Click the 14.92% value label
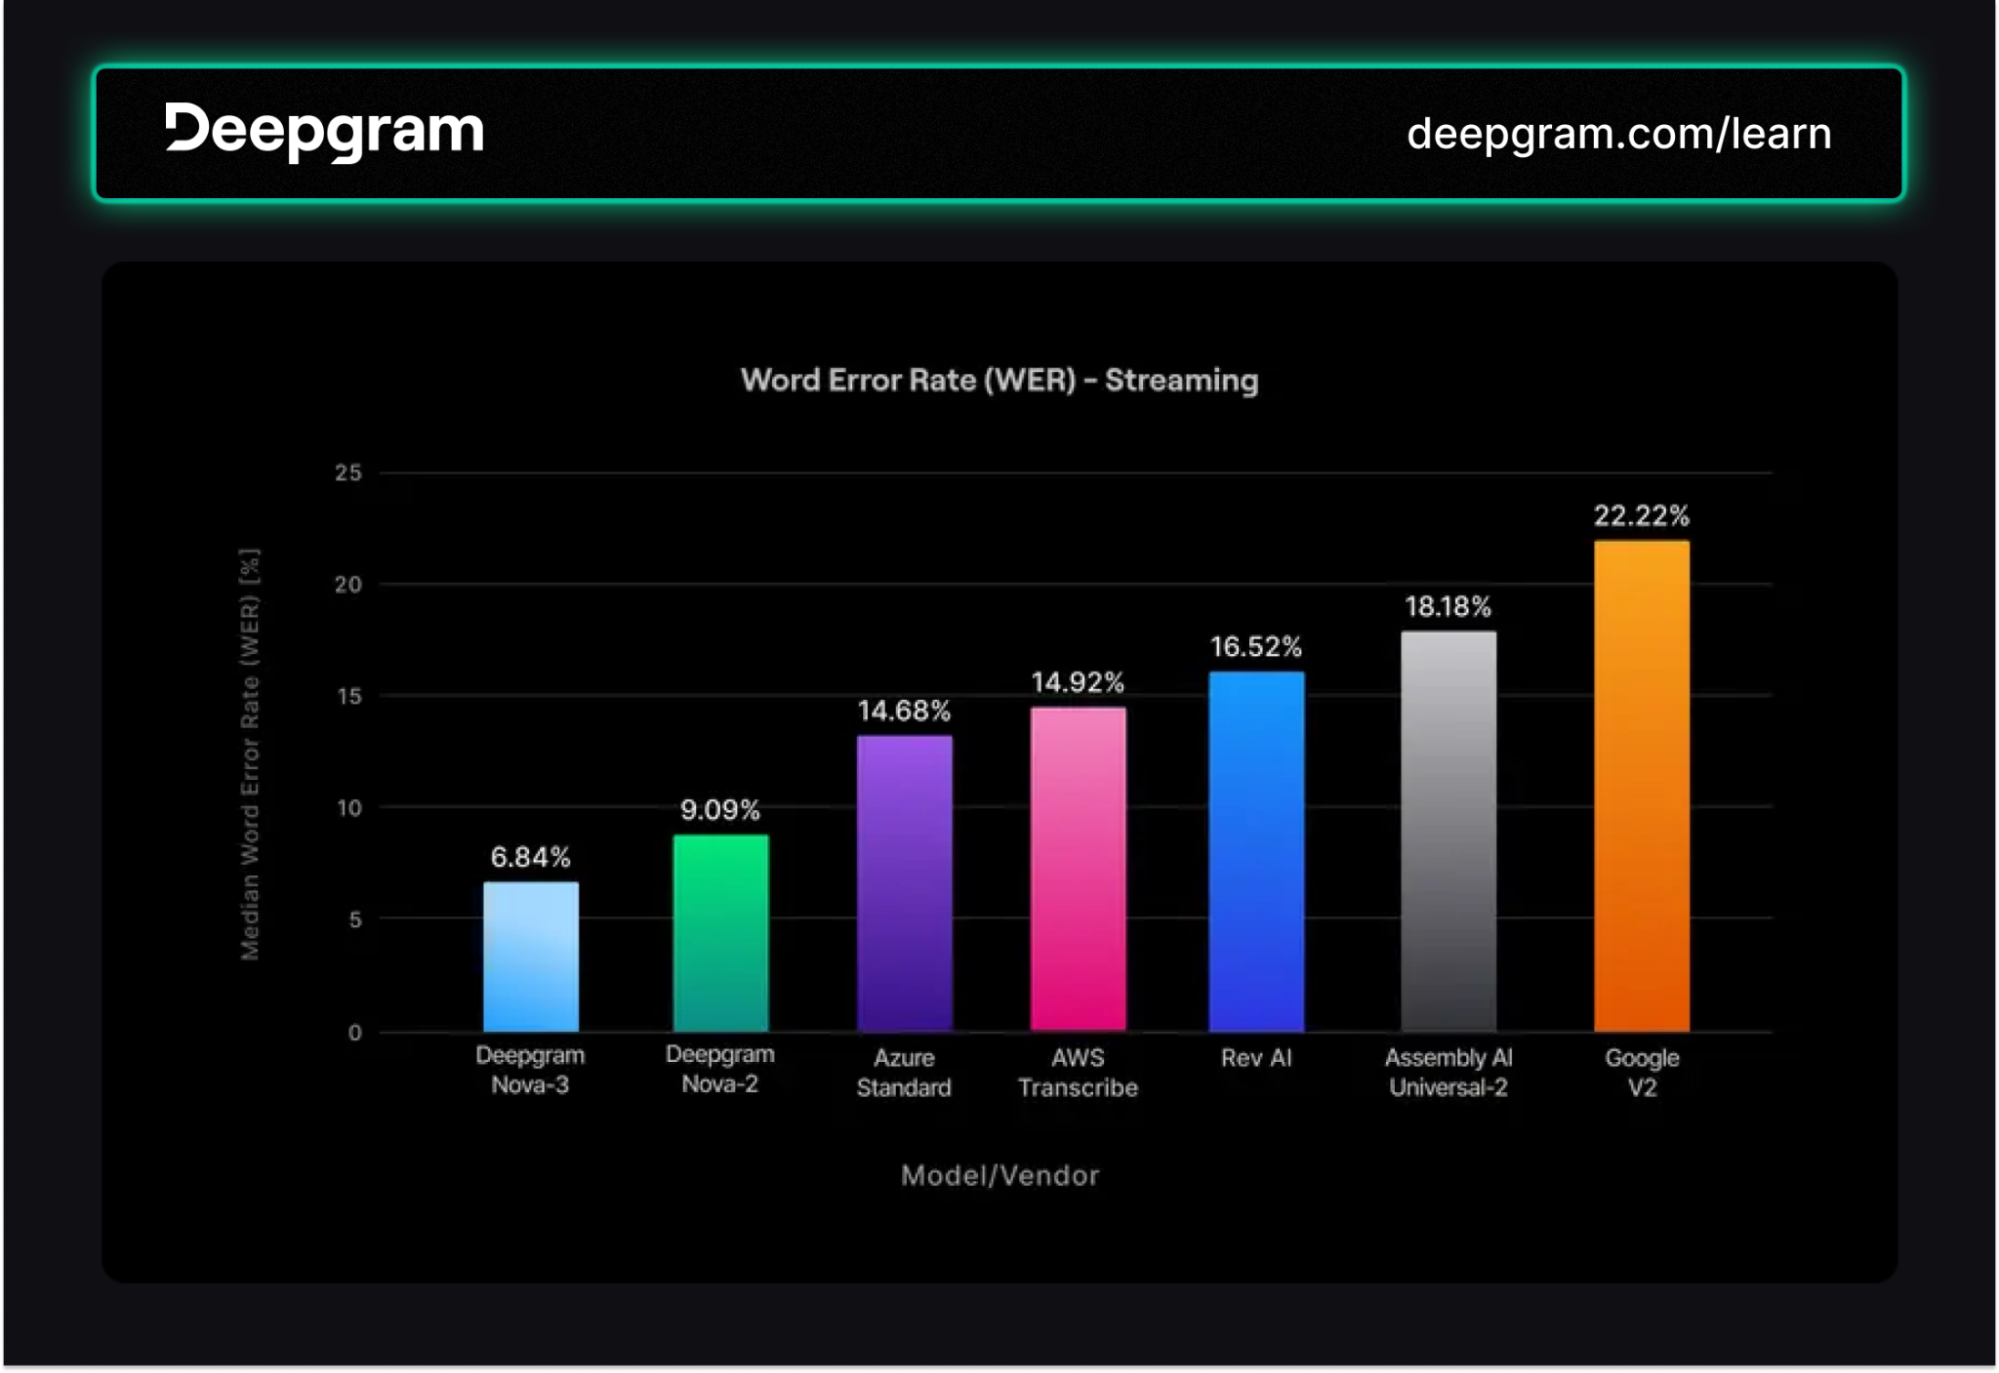 pos(1078,683)
